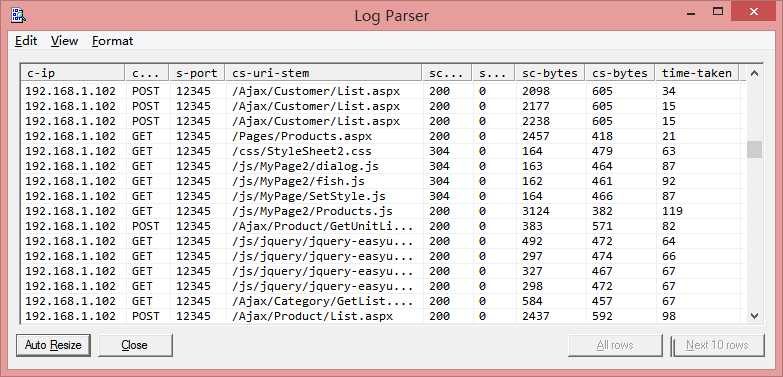
Task: Click the Log Parser app icon in title bar
Action: [18, 15]
